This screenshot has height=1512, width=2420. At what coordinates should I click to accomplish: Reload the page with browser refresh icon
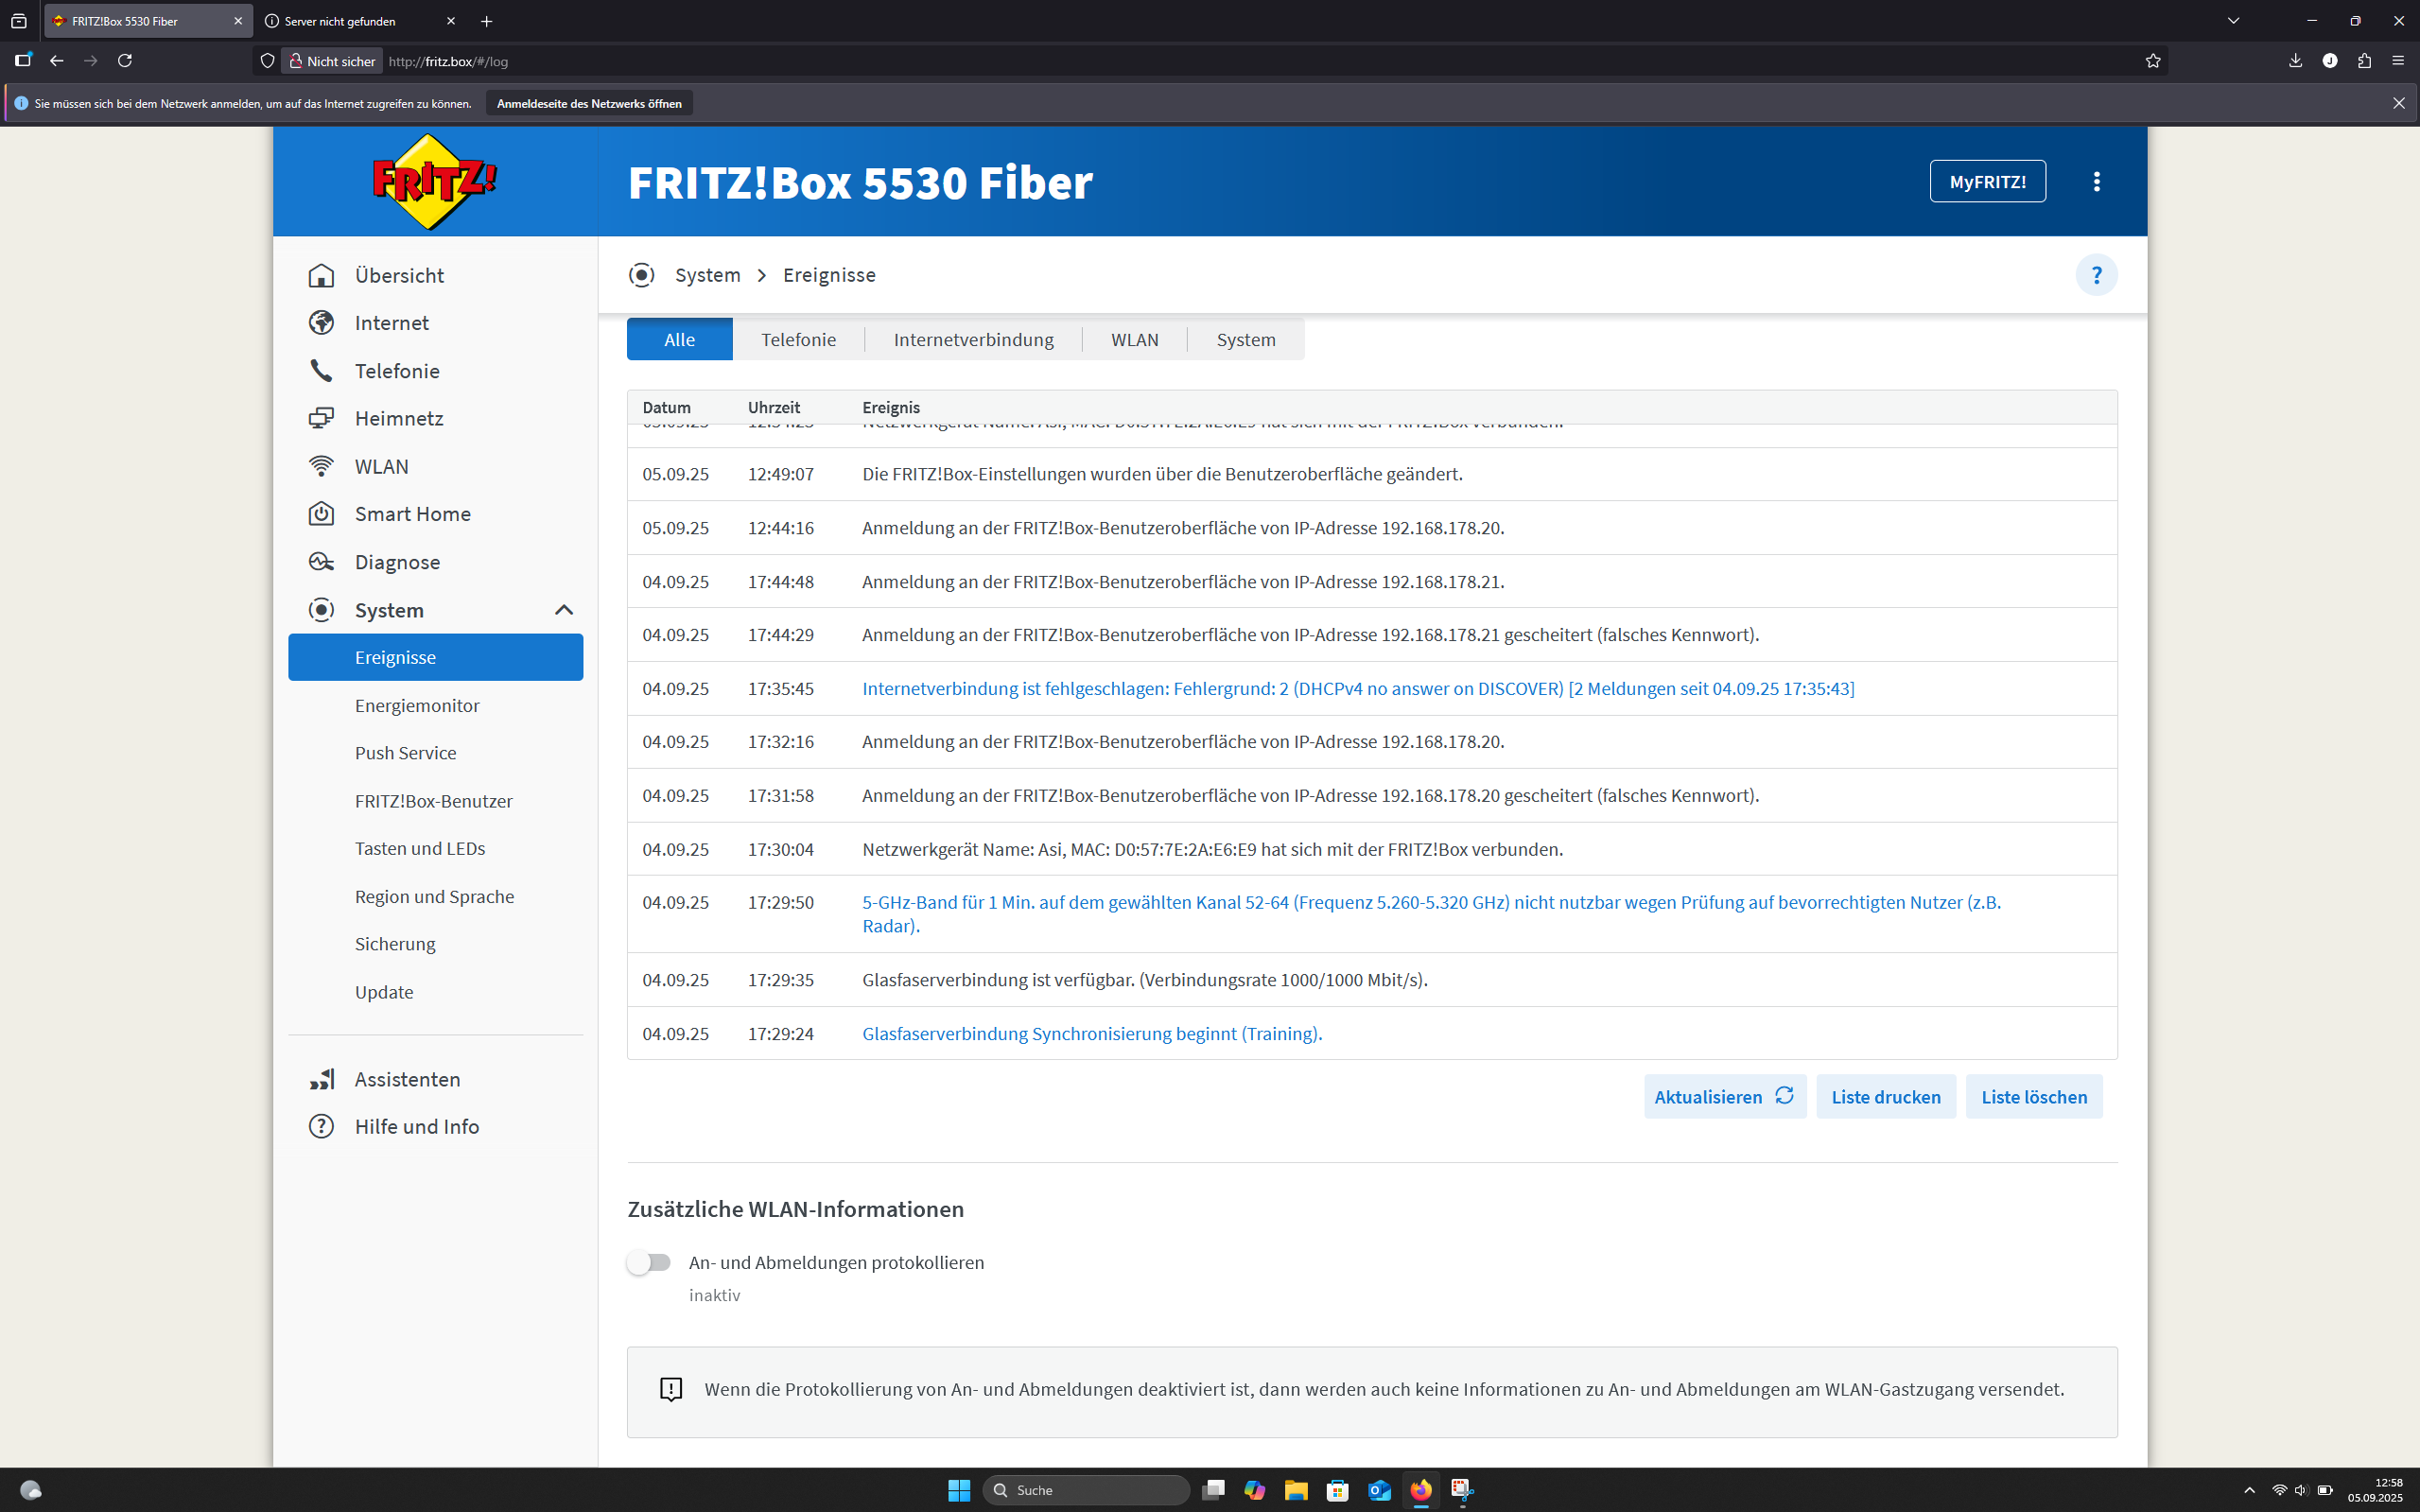[125, 61]
